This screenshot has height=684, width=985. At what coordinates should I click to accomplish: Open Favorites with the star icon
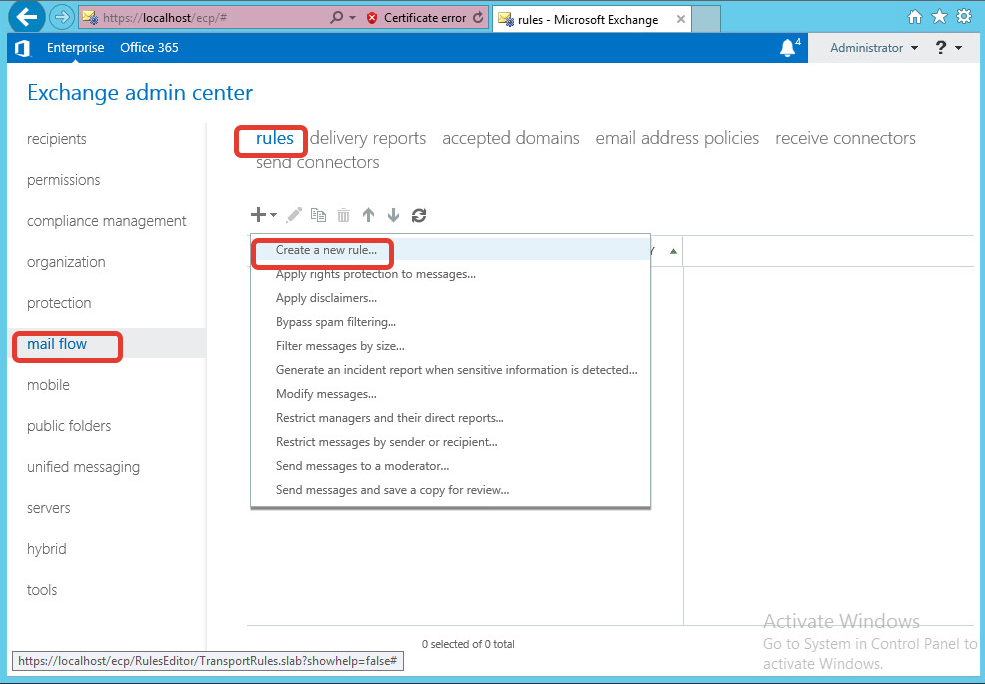pos(939,16)
